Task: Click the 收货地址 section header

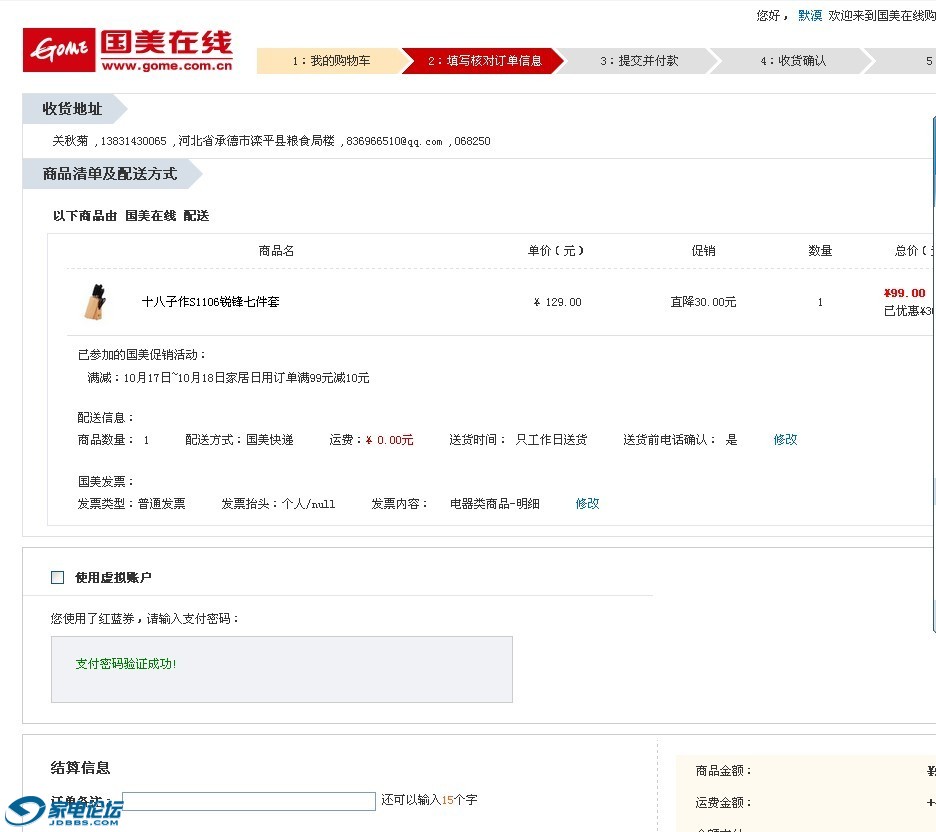Action: pyautogui.click(x=72, y=109)
